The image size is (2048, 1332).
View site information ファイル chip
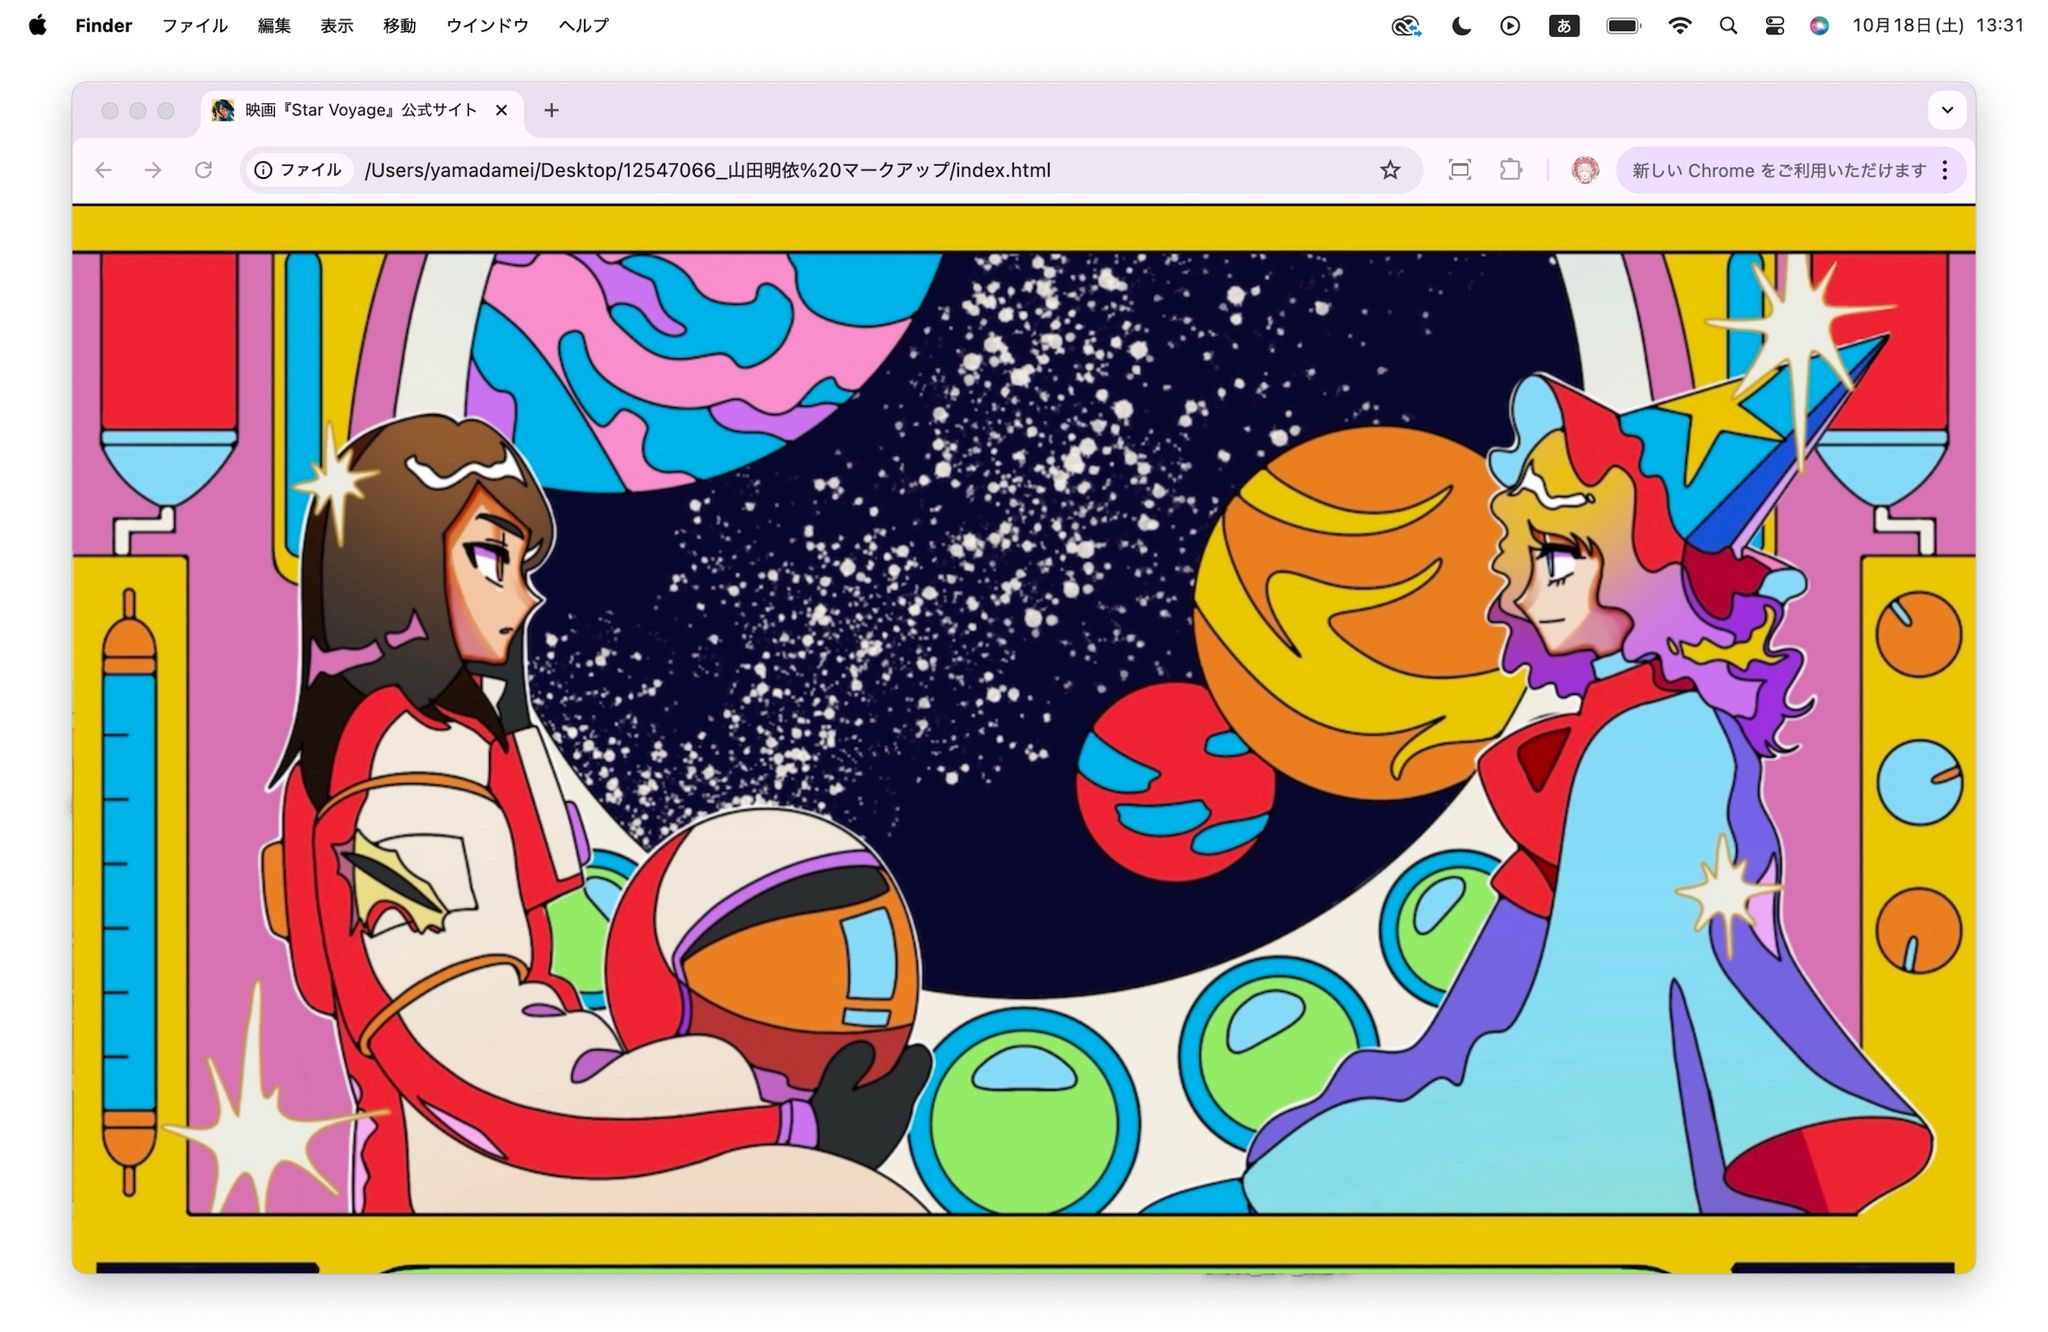[298, 170]
